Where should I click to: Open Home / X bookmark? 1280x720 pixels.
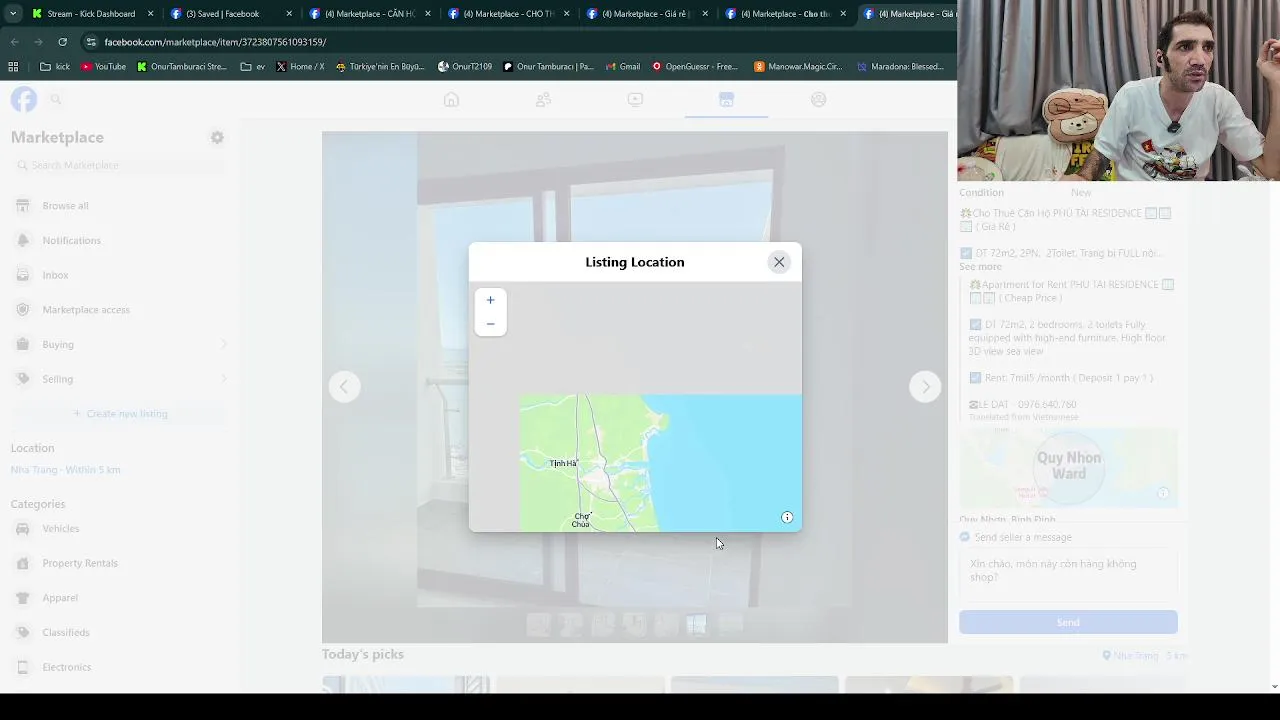click(300, 67)
